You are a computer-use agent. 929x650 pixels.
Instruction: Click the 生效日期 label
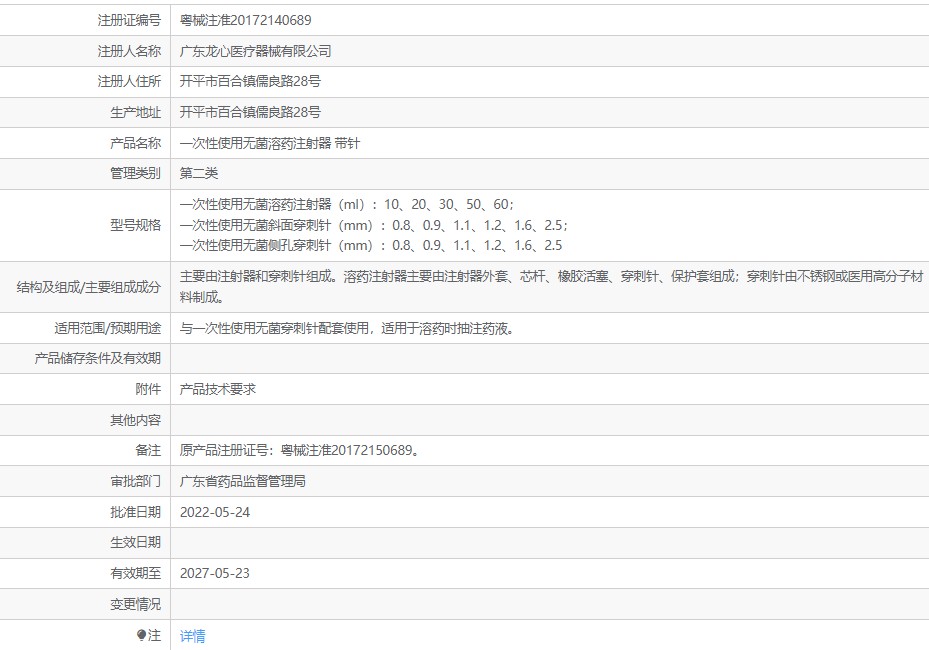136,542
